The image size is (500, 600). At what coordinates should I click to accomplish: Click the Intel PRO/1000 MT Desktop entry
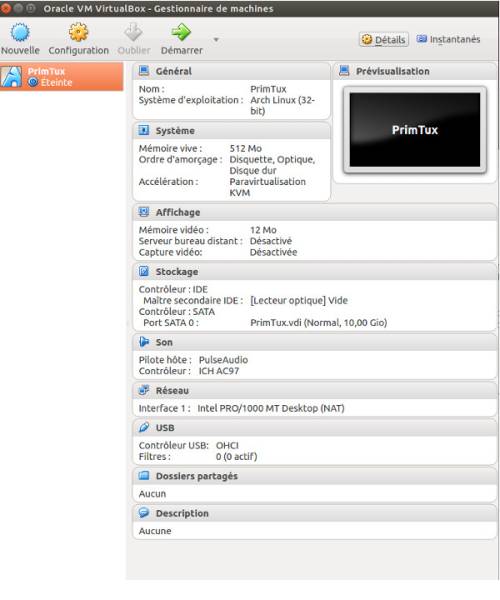271,408
